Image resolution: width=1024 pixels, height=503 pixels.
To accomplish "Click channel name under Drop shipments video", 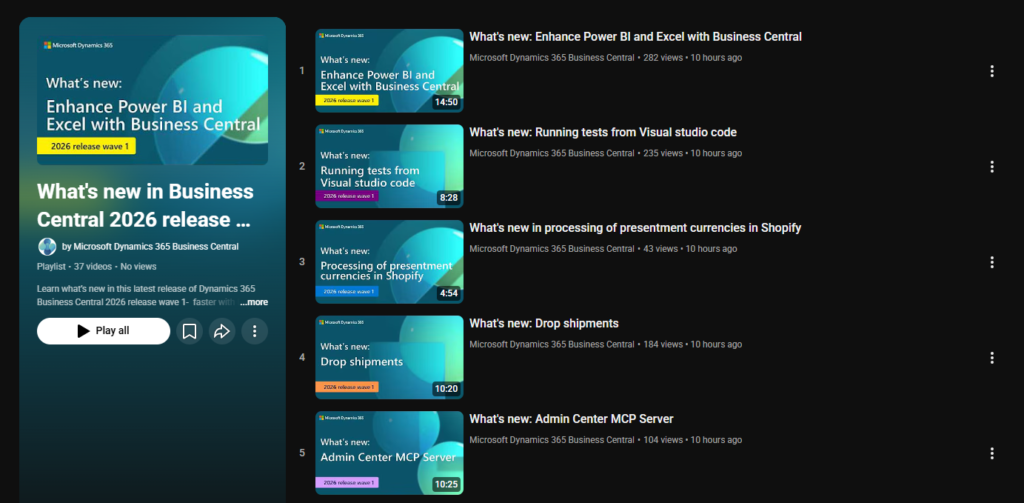I will click(x=551, y=344).
